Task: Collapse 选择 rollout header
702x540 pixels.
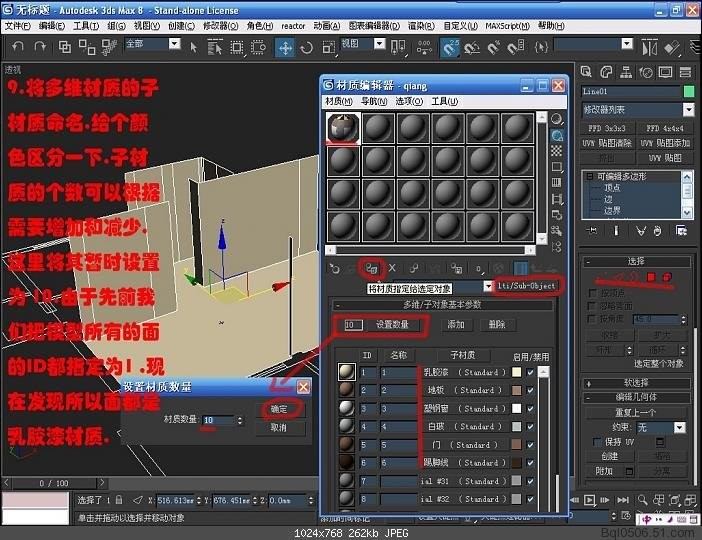Action: click(636, 261)
